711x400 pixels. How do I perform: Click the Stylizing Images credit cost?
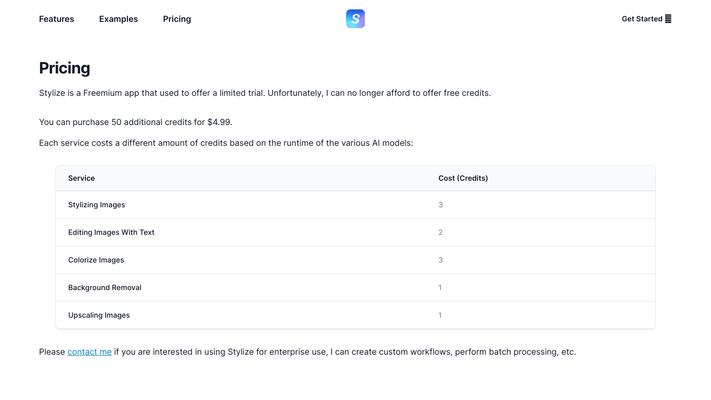pos(440,205)
